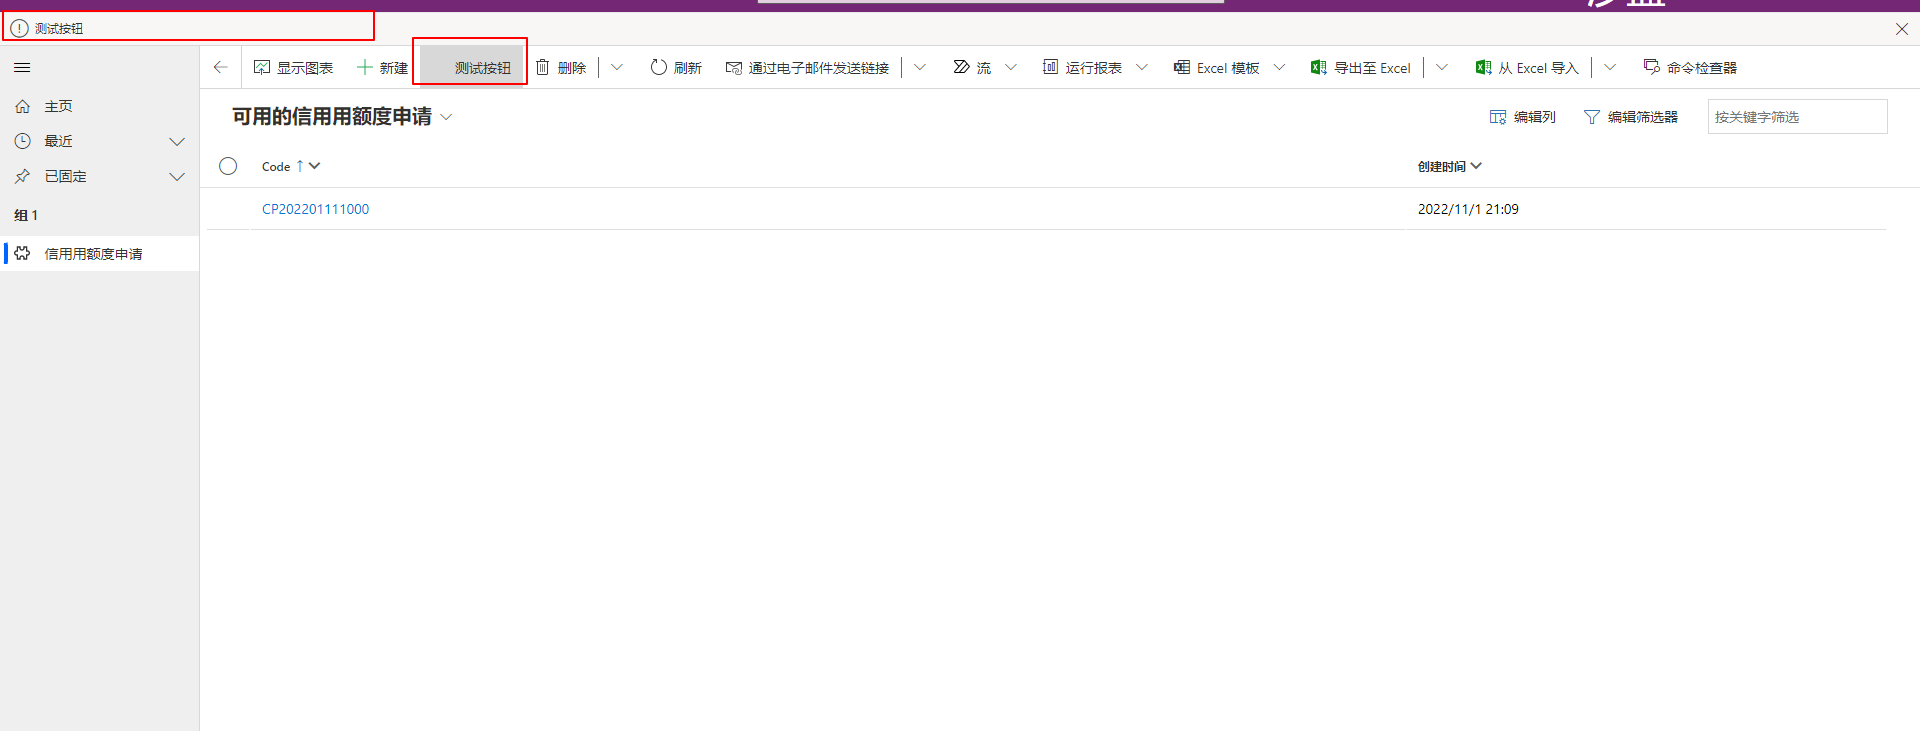Click 导出至 Excel
This screenshot has height=731, width=1920.
[1361, 67]
